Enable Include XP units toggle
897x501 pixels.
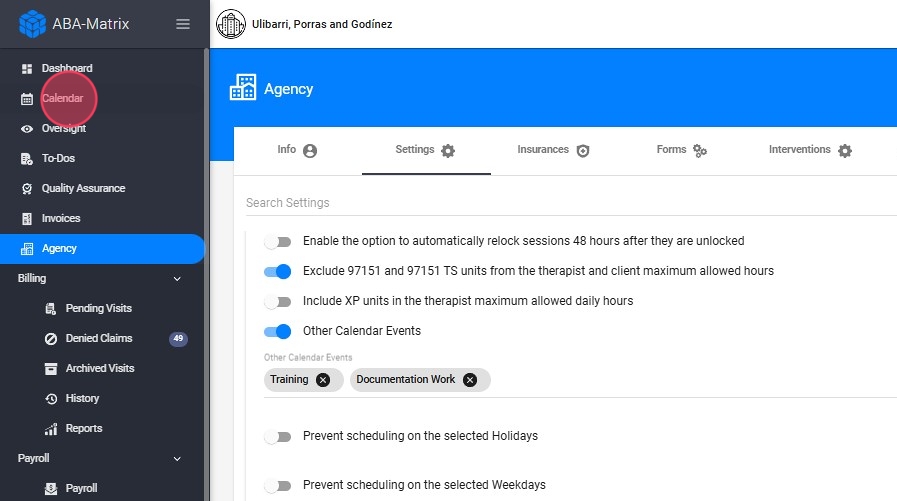click(277, 301)
